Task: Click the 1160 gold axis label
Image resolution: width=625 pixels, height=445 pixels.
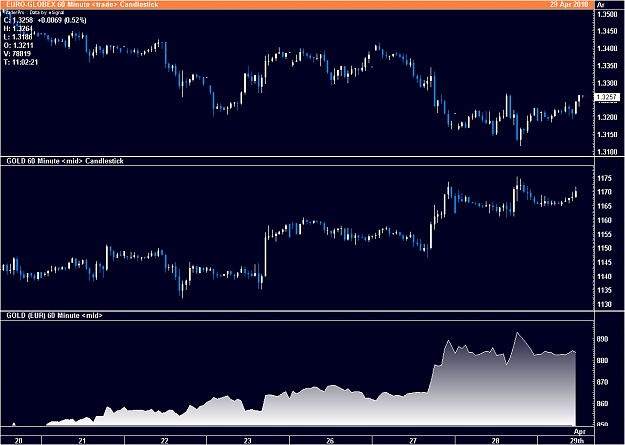Action: click(x=605, y=220)
